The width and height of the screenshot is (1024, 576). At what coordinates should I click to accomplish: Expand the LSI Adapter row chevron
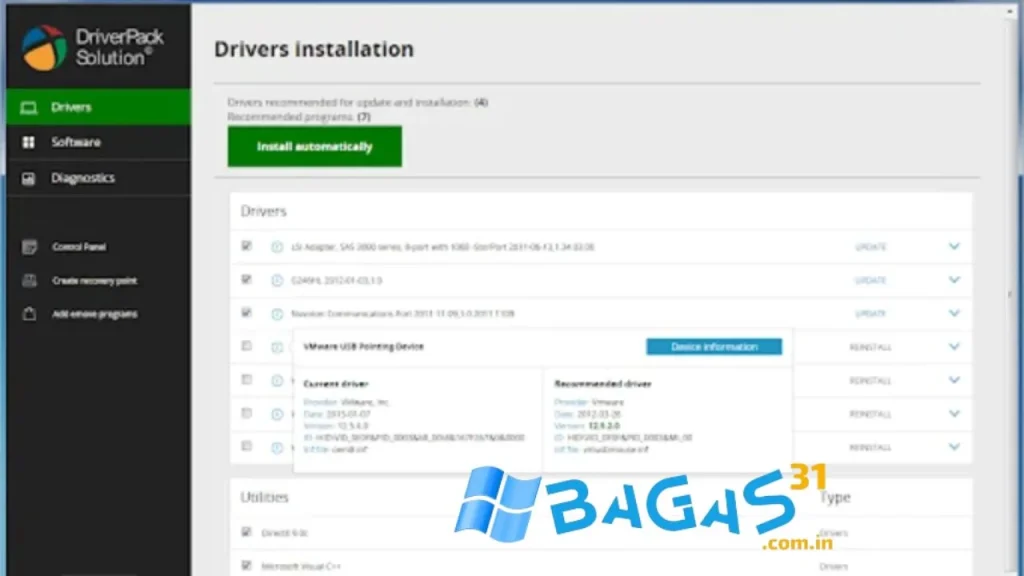click(x=954, y=246)
